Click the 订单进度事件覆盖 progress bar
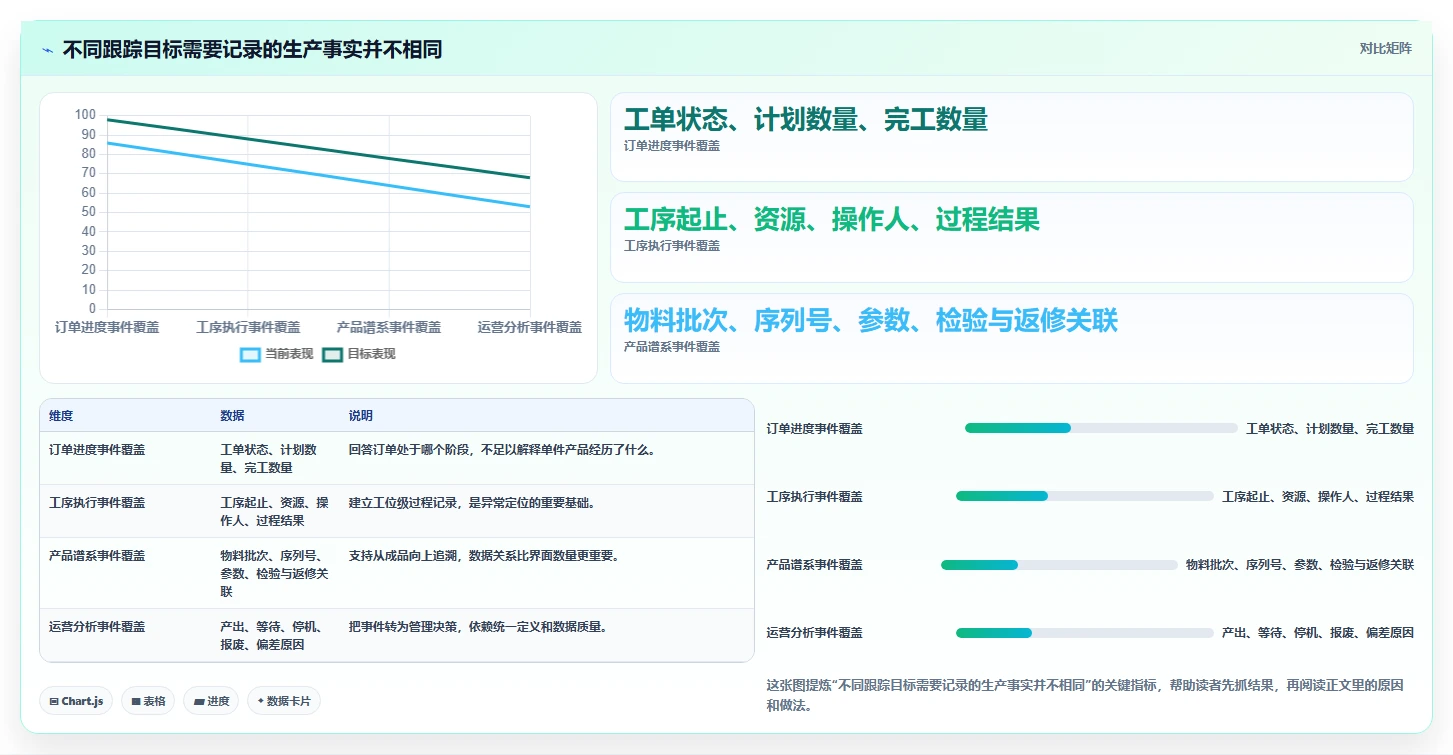The height and width of the screenshot is (755, 1453). 1101,428
